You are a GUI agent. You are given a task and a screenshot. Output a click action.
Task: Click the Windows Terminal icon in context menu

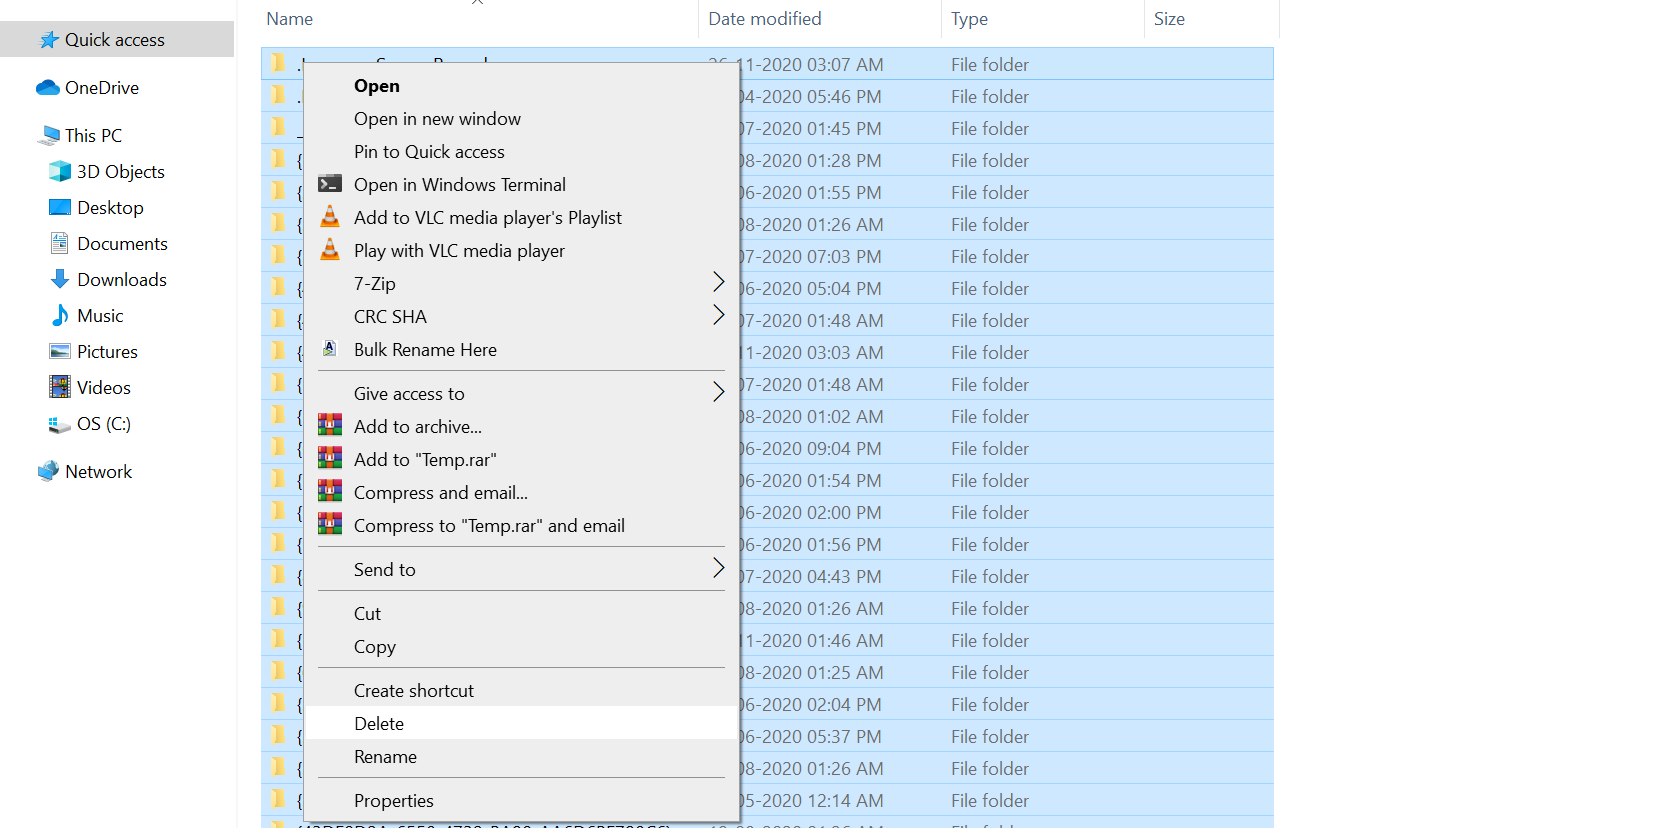[330, 184]
